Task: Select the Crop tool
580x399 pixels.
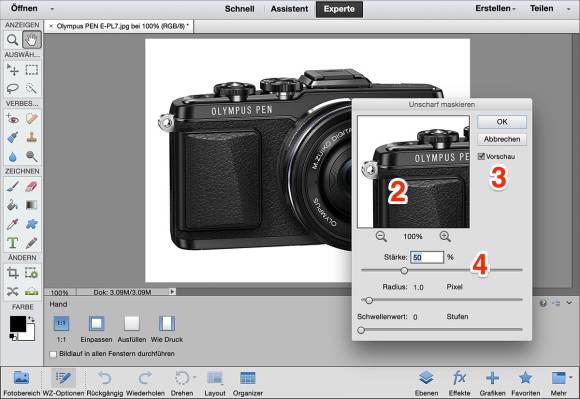Action: coord(13,273)
